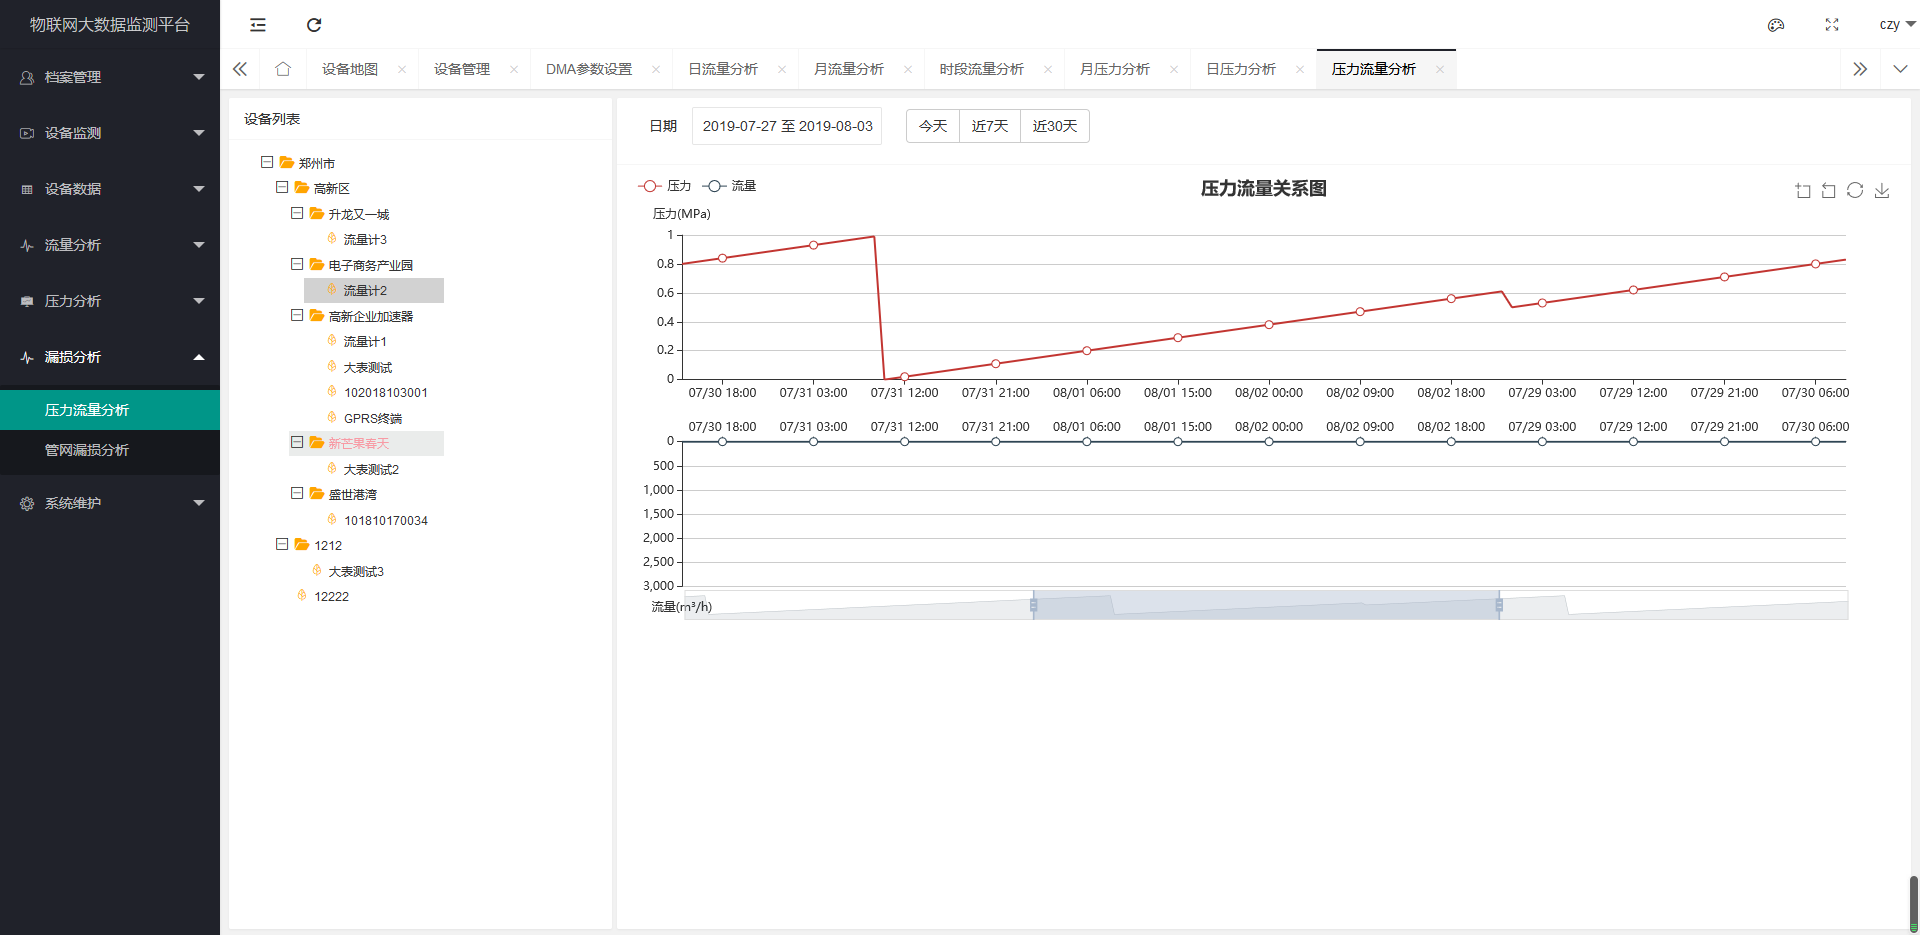This screenshot has height=935, width=1920.
Task: Click the left handle of chart zoom slider
Action: click(x=1034, y=605)
